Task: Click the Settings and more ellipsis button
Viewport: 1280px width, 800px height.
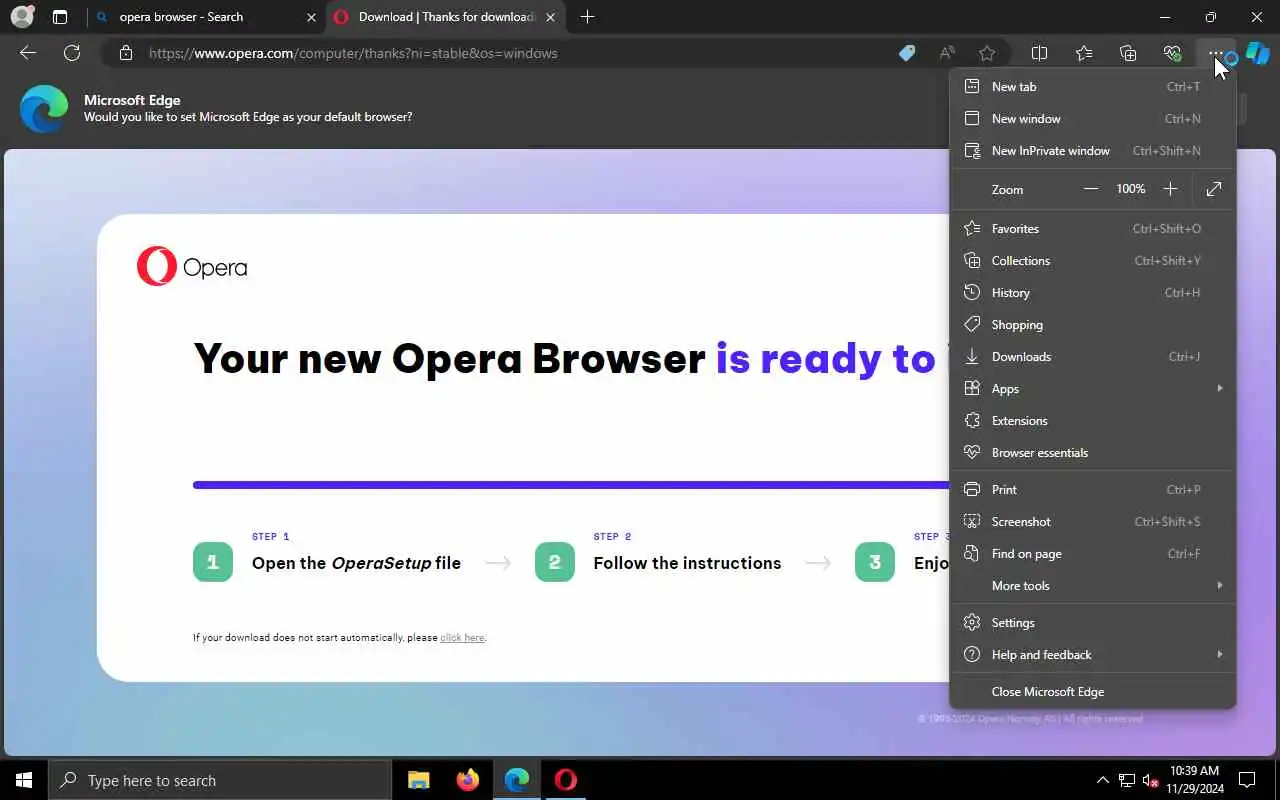Action: pos(1216,53)
